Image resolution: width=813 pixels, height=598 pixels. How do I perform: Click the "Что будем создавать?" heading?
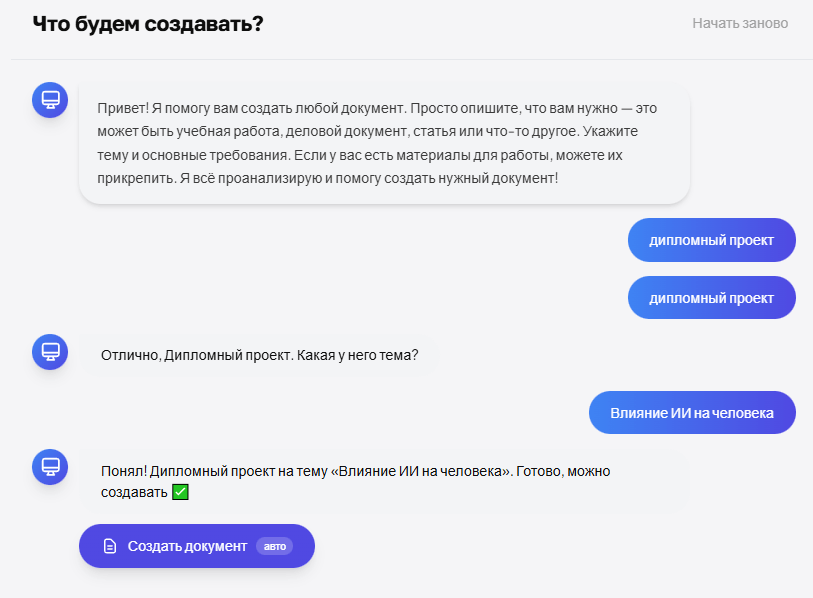click(x=148, y=23)
